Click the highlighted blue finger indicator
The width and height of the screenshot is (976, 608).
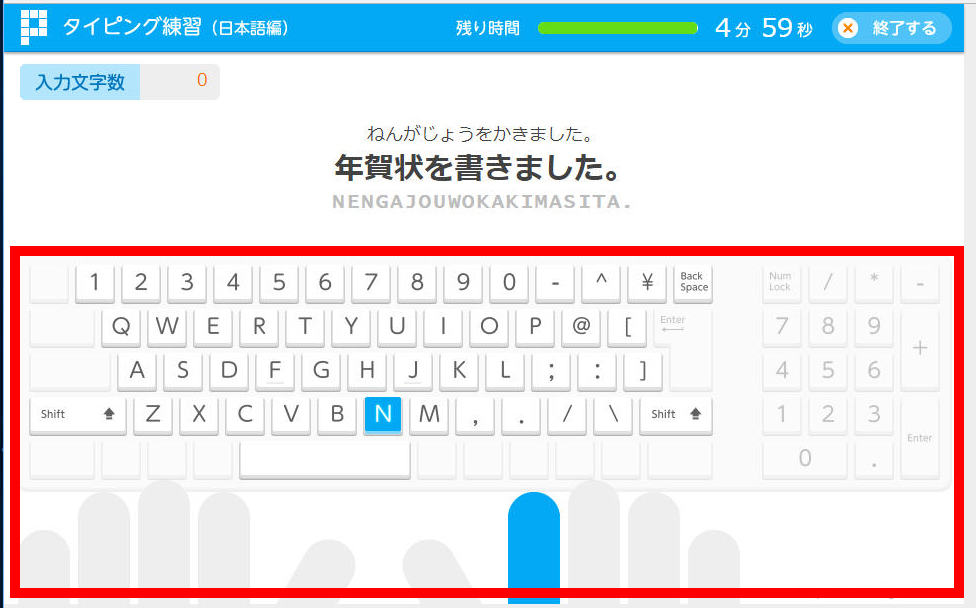(533, 548)
